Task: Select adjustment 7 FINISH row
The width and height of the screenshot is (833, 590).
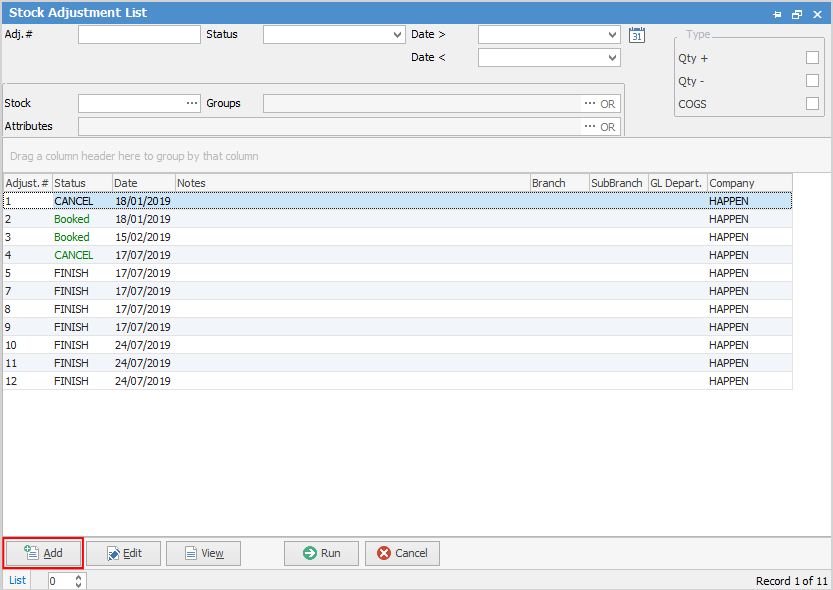Action: (398, 292)
